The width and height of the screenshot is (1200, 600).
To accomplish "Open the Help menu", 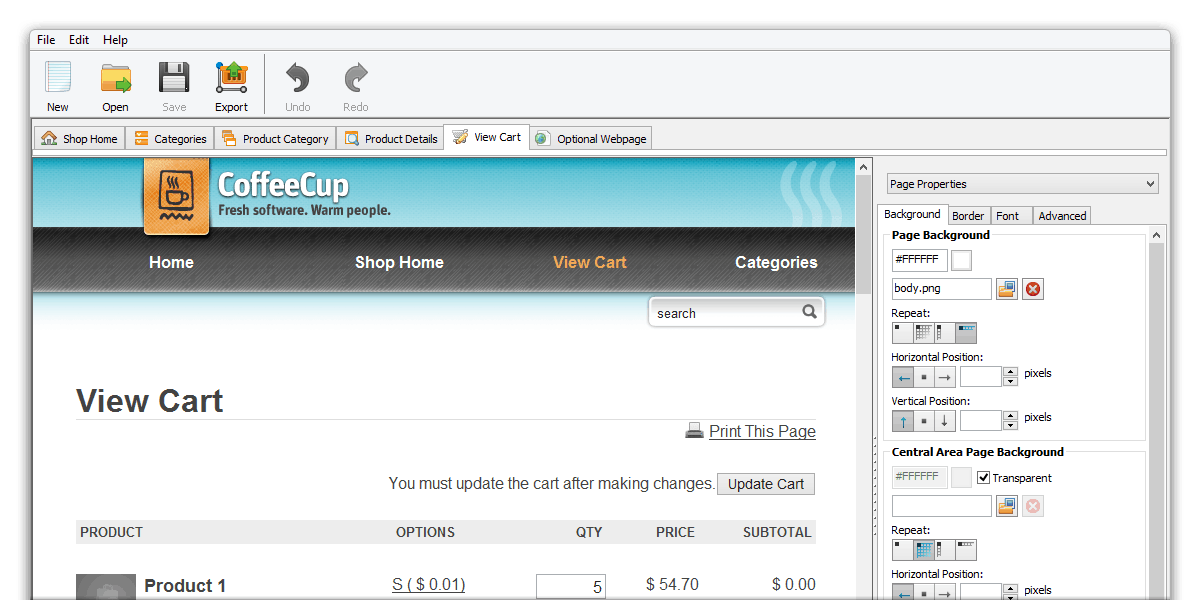I will pyautogui.click(x=115, y=40).
